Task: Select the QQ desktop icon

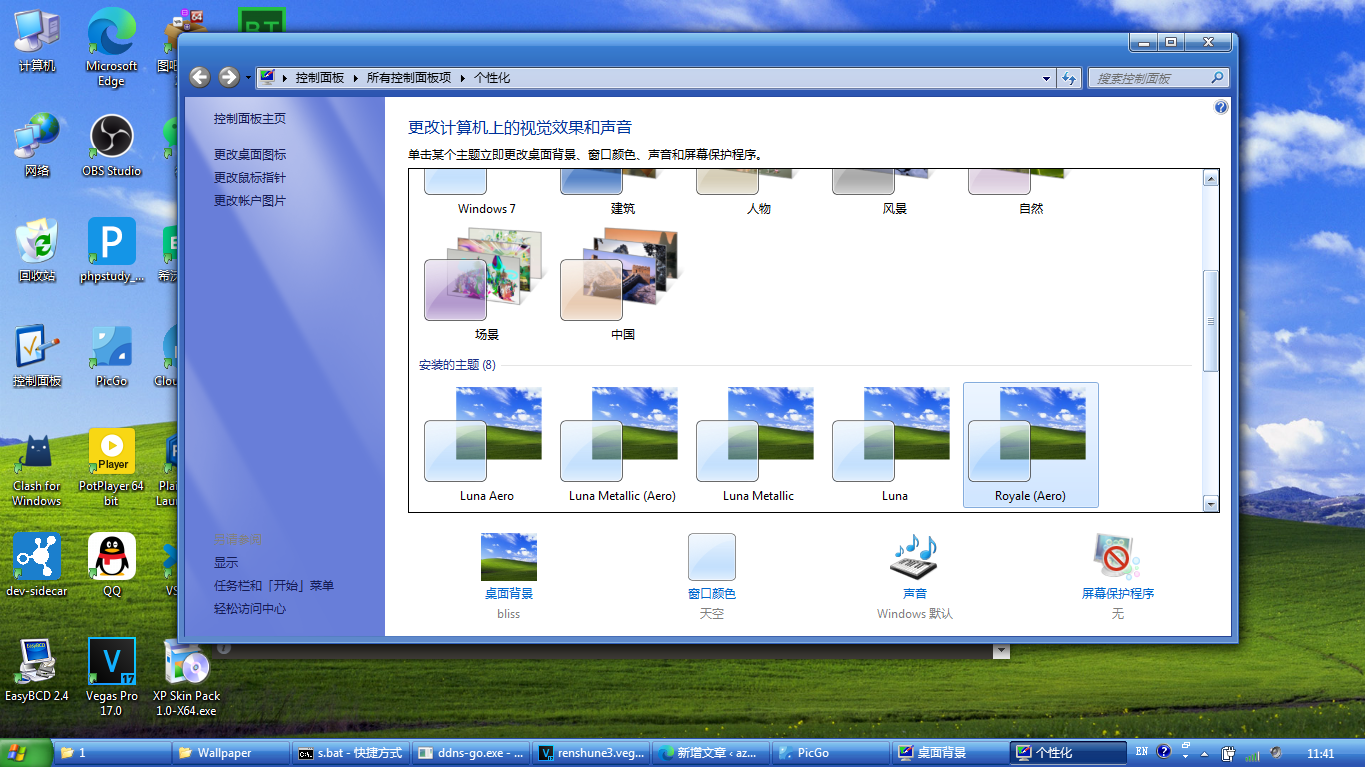Action: (111, 565)
